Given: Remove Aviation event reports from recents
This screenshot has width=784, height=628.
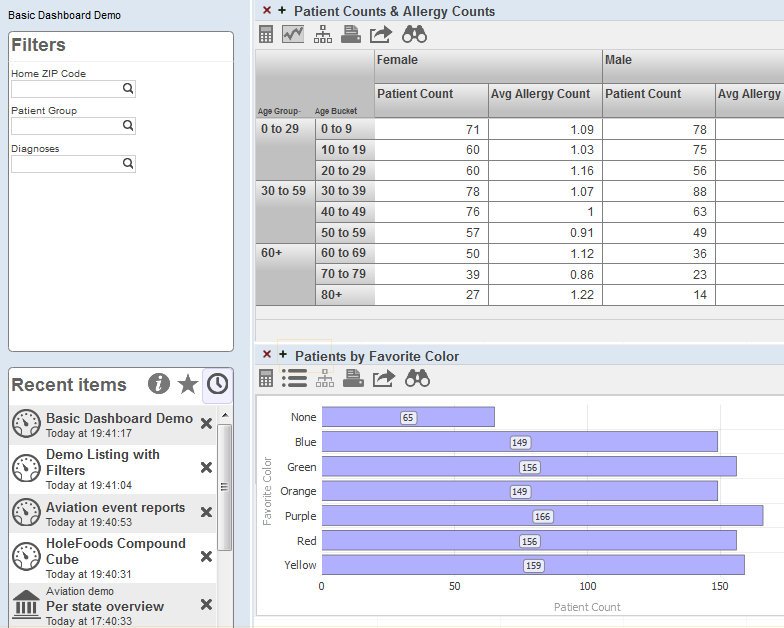Looking at the screenshot, I should tap(206, 512).
